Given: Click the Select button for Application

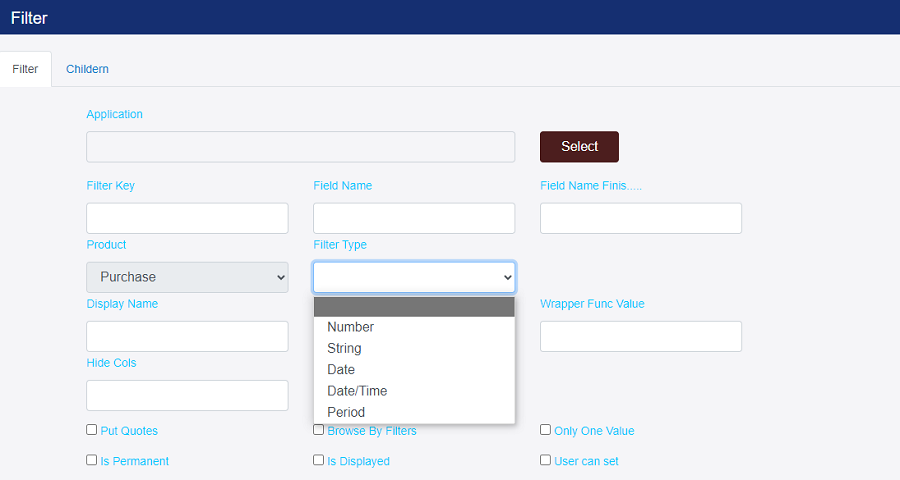Looking at the screenshot, I should (x=579, y=146).
